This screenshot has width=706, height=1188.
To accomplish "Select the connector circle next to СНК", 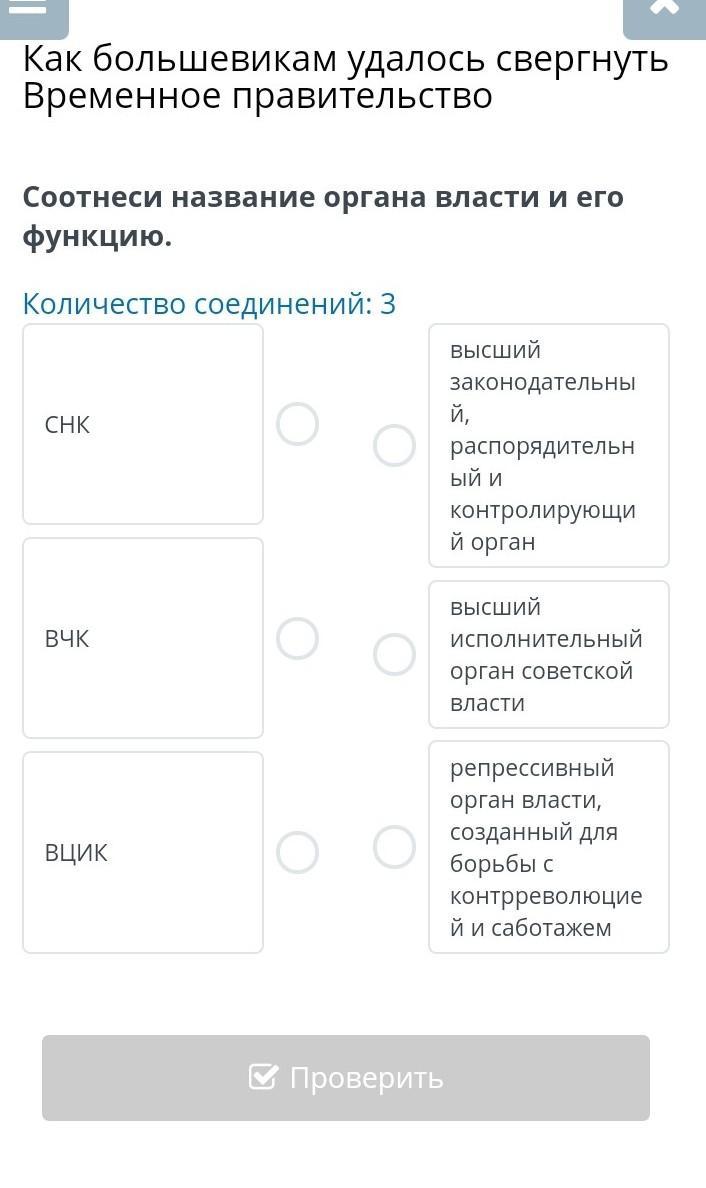I will pos(297,424).
